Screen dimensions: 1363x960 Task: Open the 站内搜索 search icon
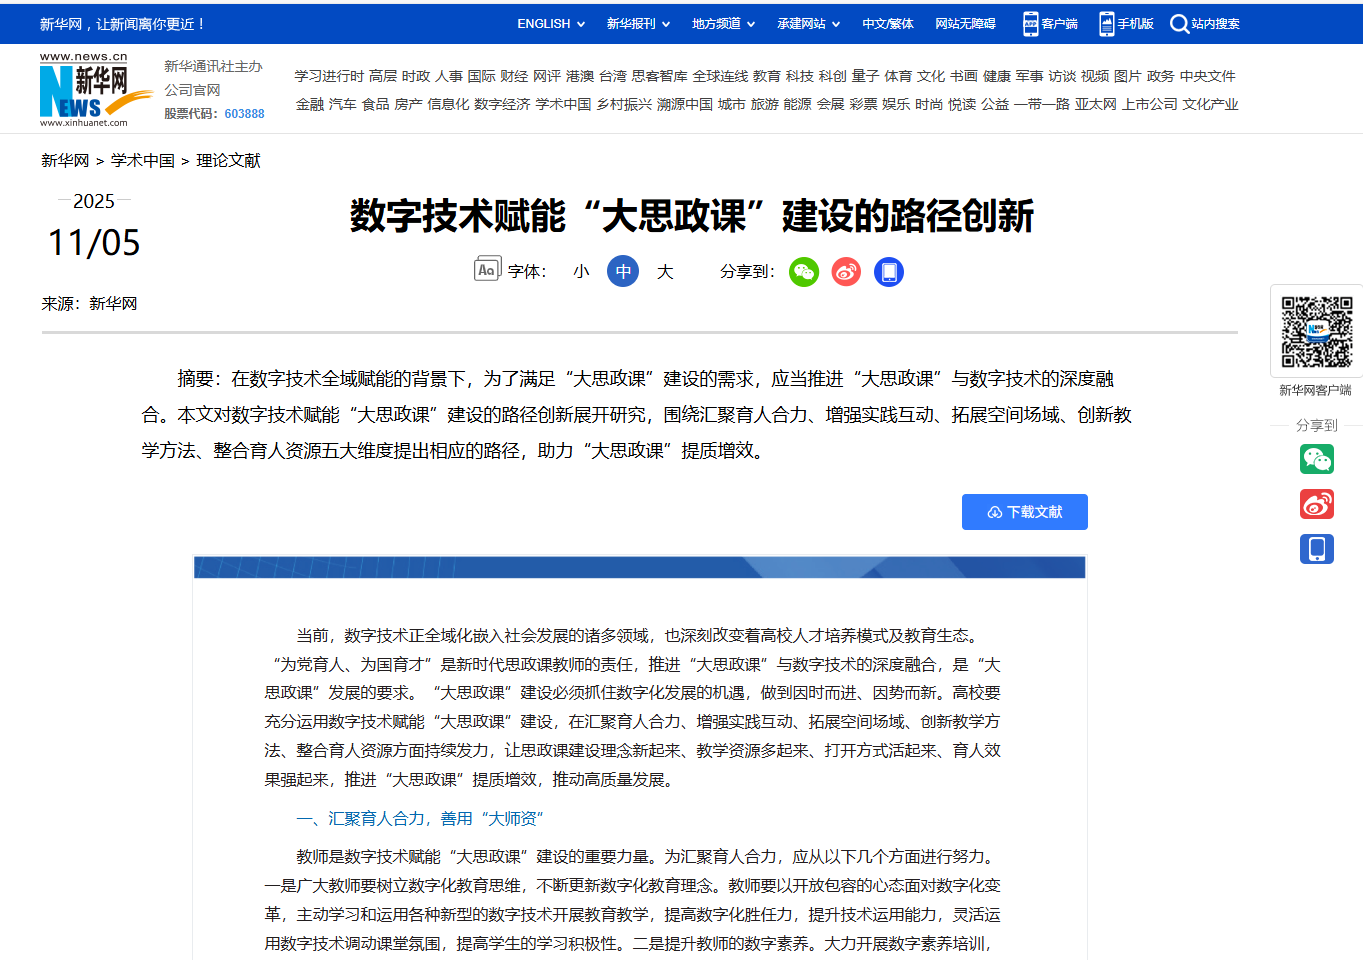(x=1180, y=24)
